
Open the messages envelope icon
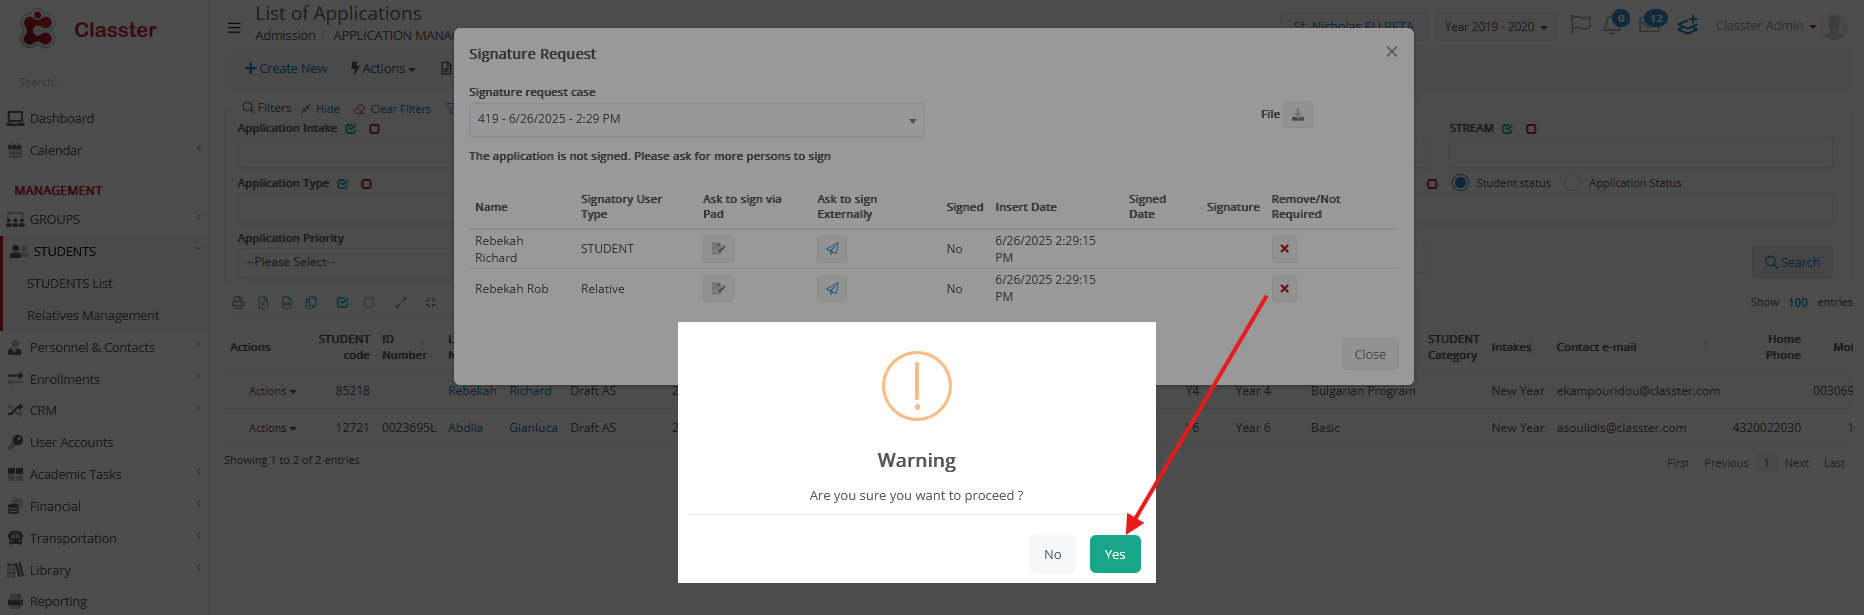(x=1649, y=26)
